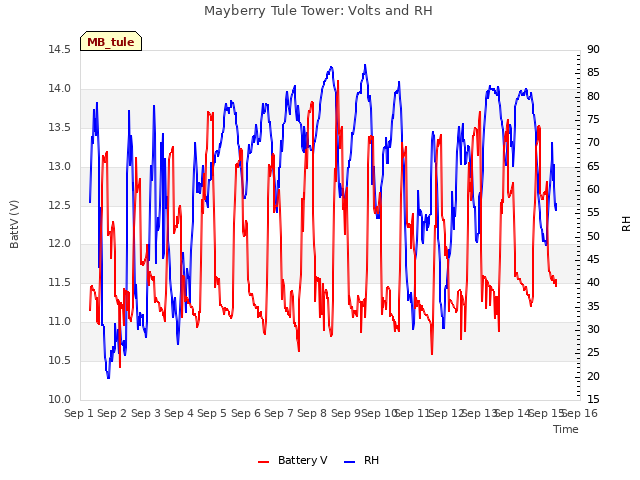Click the 50 right axis tick
Screen dimensions: 640x480
(x=593, y=236)
